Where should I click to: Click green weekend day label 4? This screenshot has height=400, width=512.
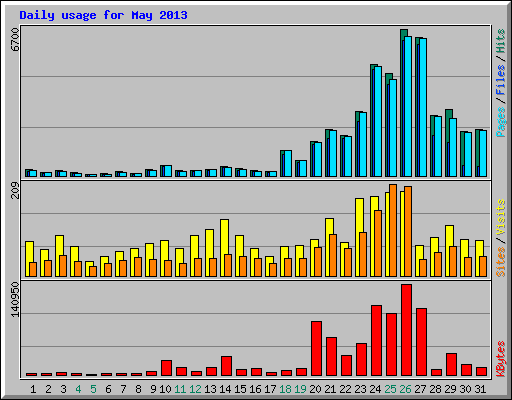point(78,389)
